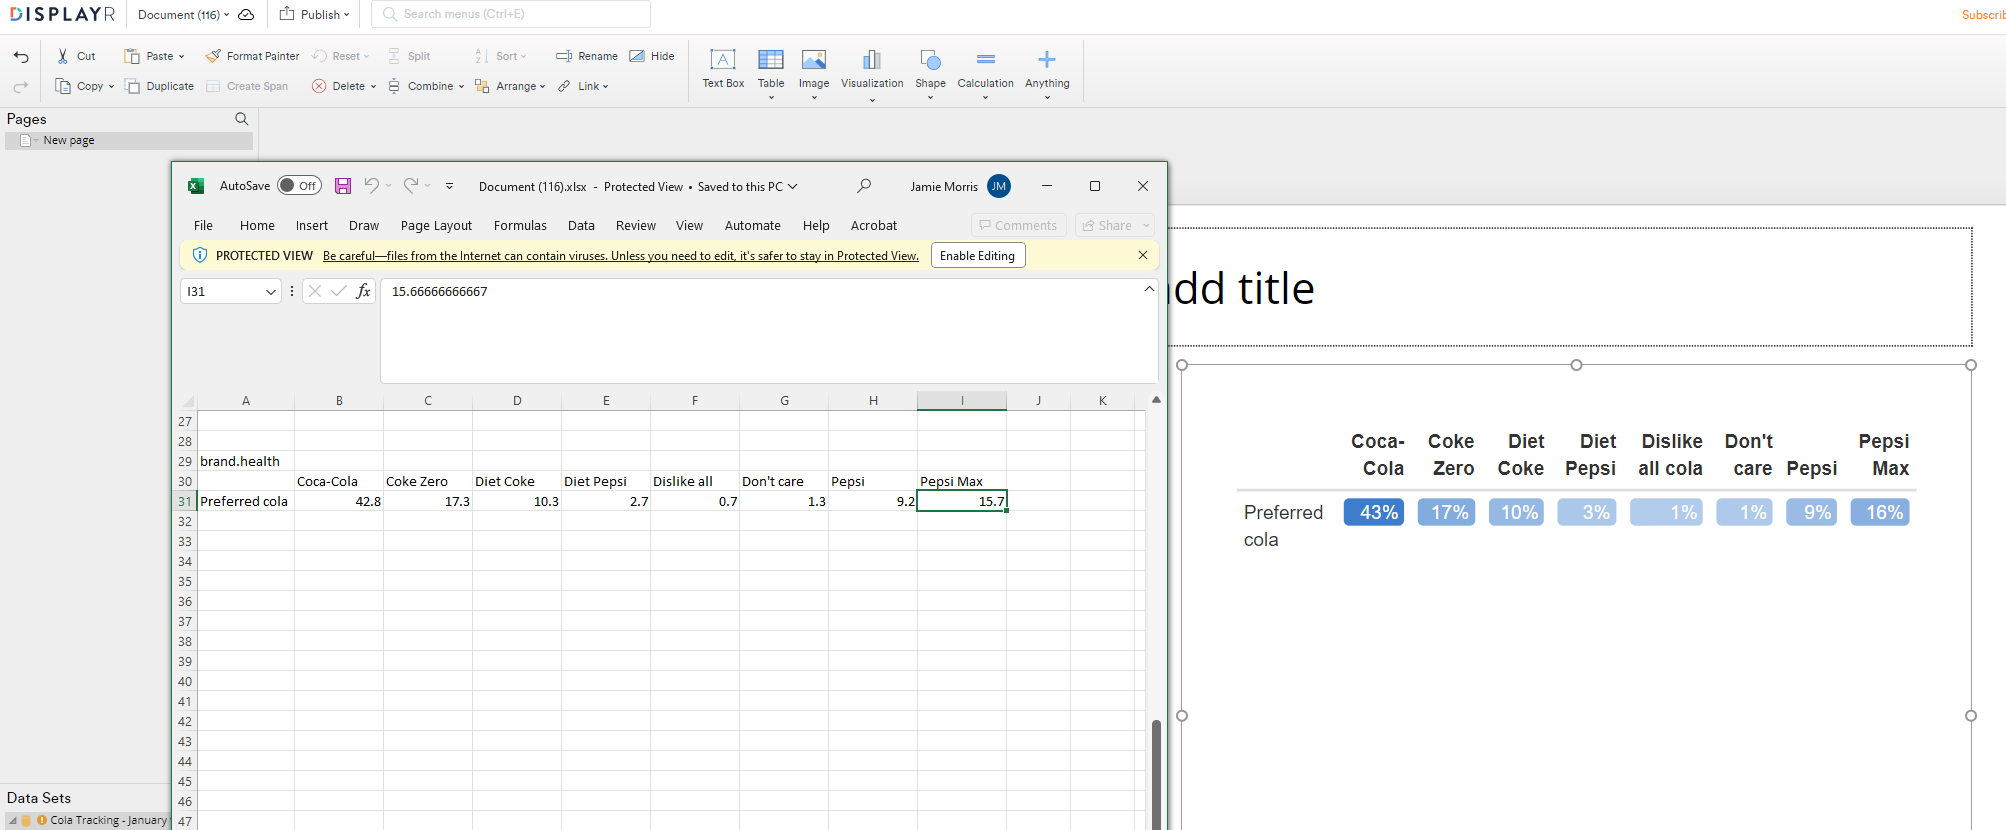Open the Anything plus tool

click(x=1047, y=72)
